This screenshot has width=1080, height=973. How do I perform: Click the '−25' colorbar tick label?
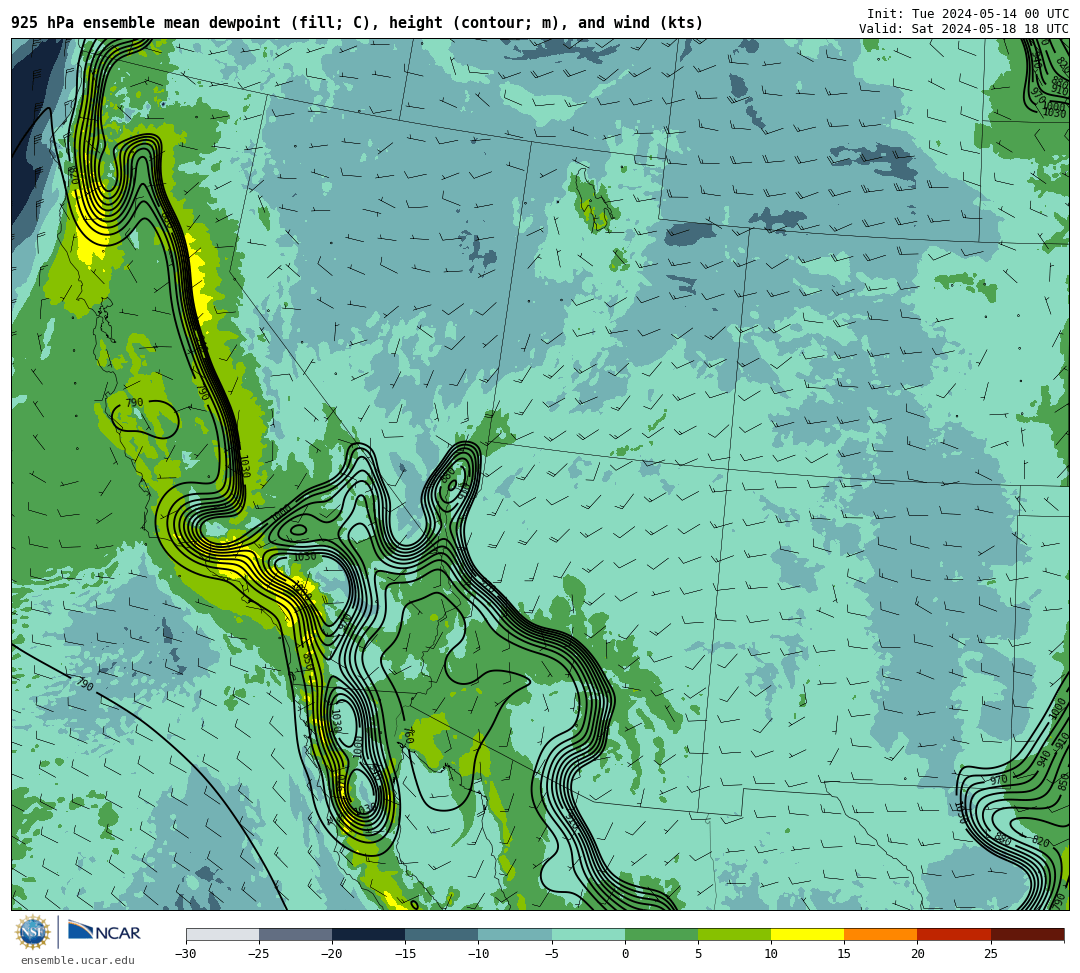tap(259, 954)
